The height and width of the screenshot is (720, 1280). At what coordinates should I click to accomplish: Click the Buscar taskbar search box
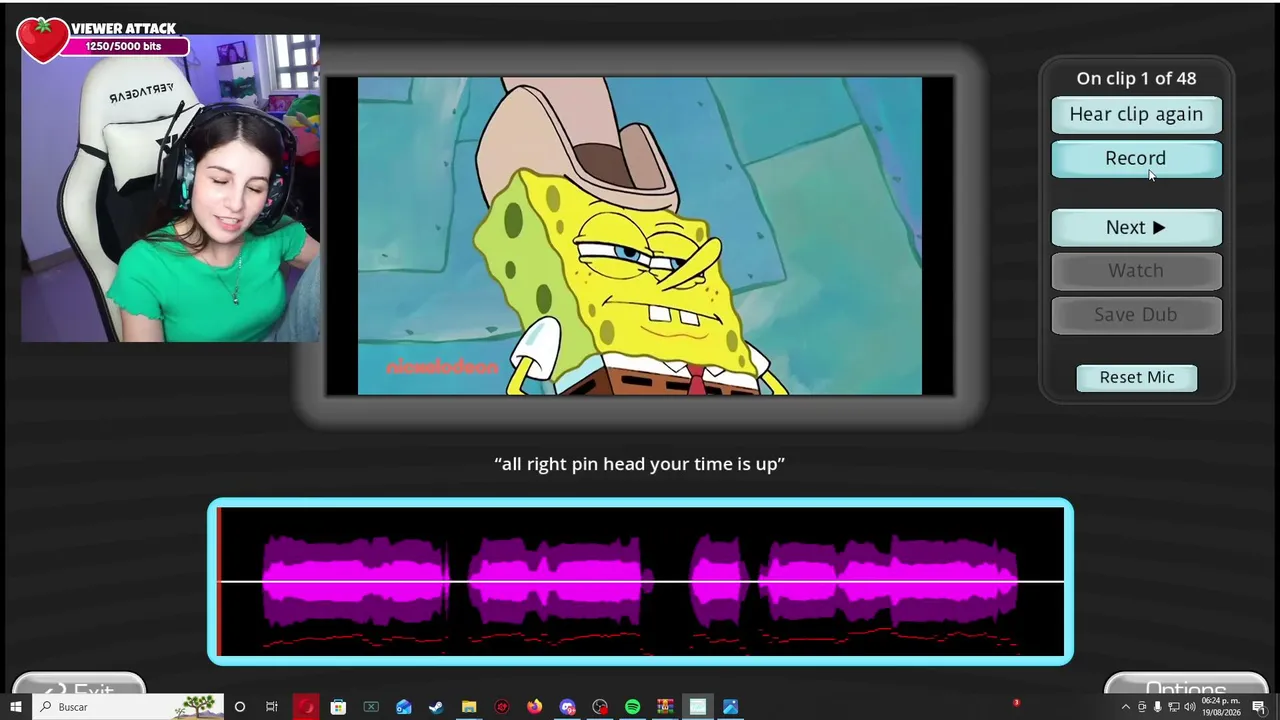[127, 707]
